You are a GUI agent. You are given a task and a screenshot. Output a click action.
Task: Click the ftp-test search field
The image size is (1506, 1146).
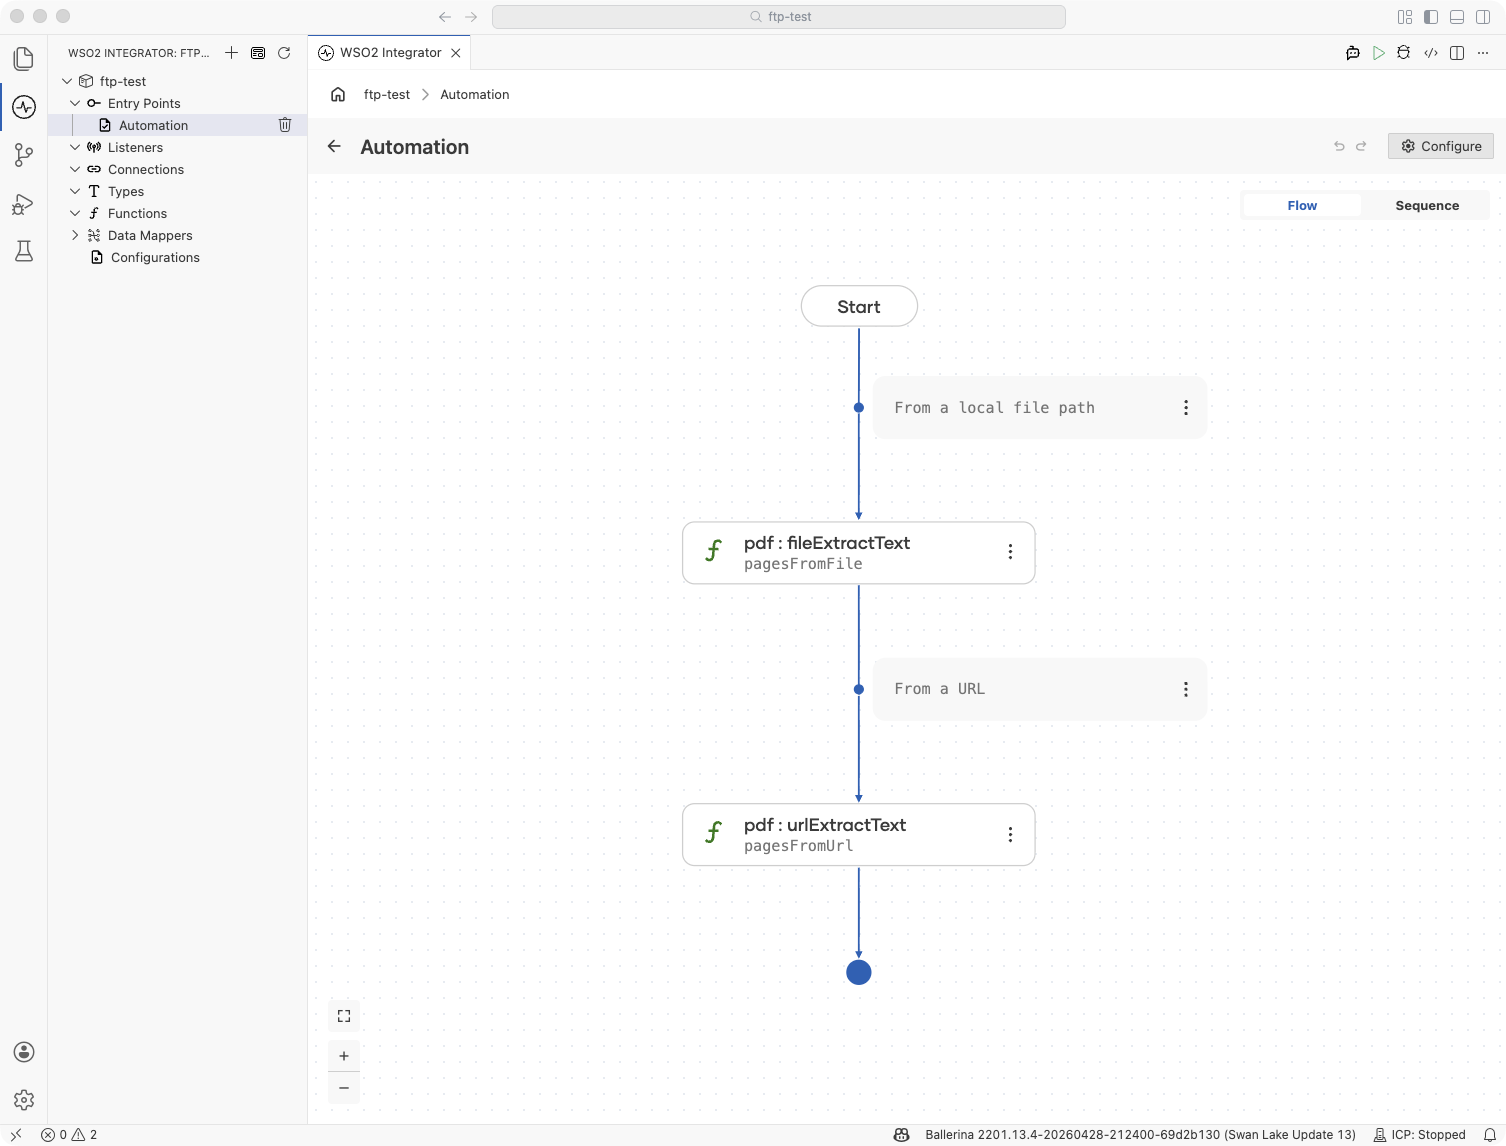pos(779,17)
